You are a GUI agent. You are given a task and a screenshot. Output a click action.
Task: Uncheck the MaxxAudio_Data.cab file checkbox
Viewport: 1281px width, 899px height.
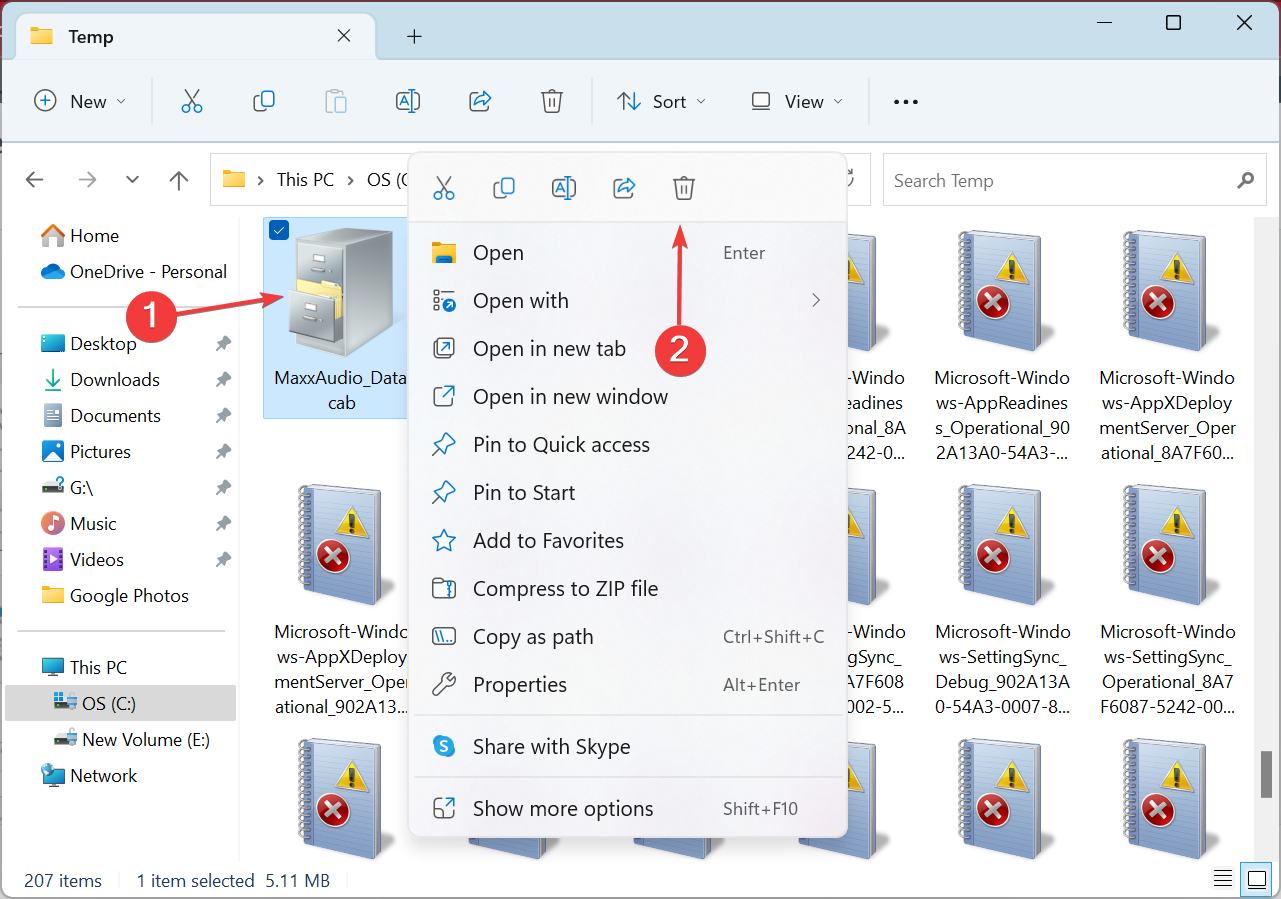tap(279, 231)
